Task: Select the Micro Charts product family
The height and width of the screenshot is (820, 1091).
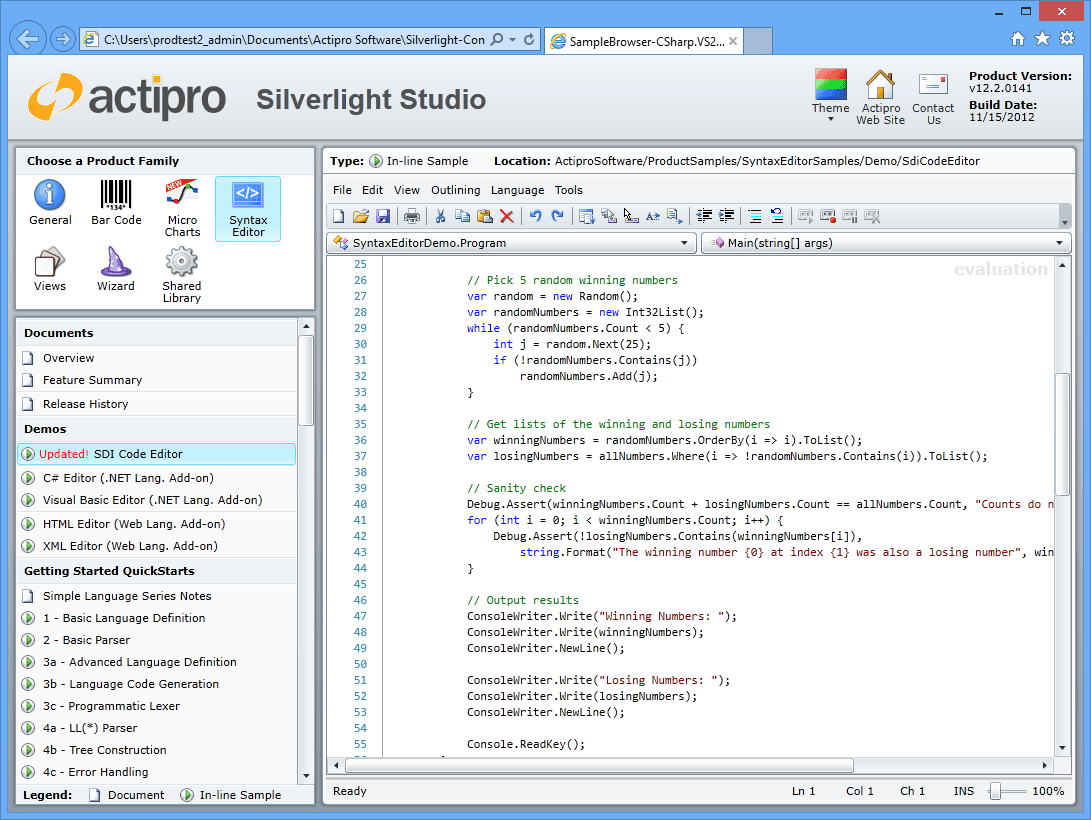Action: 182,209
